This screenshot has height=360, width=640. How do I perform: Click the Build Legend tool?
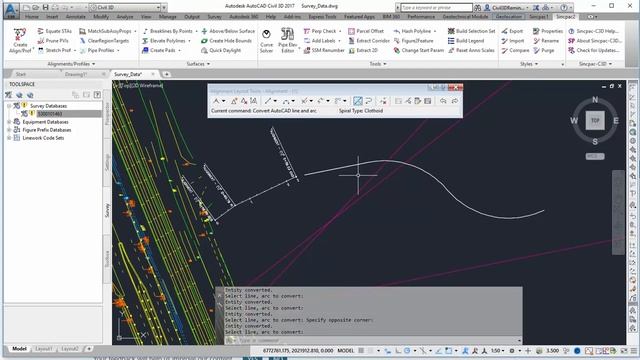(466, 41)
